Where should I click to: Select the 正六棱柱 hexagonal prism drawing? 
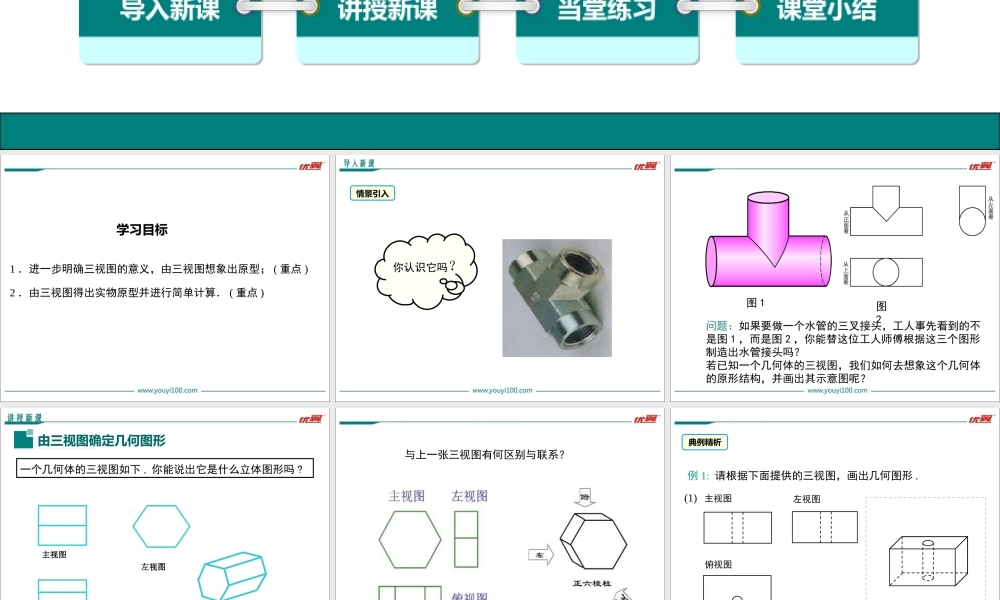[x=592, y=542]
